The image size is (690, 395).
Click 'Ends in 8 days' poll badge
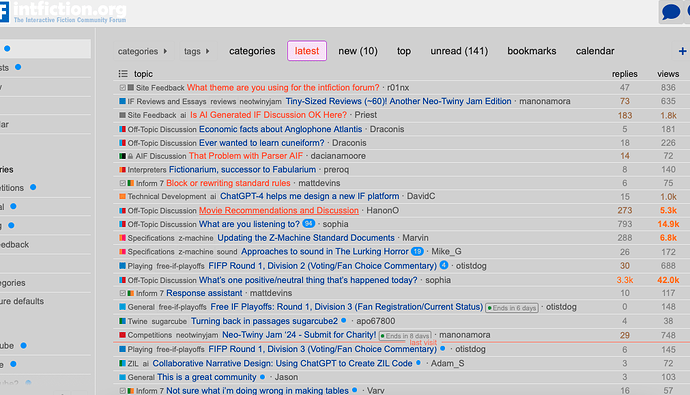point(405,336)
